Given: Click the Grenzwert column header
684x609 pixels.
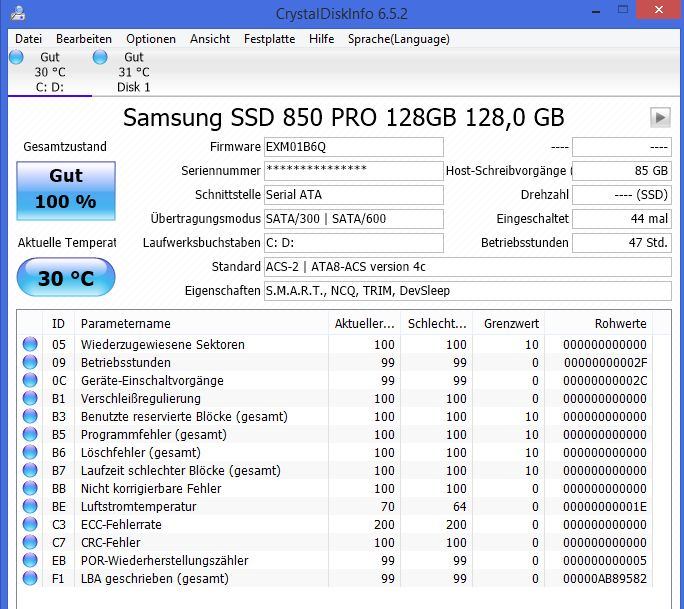Looking at the screenshot, I should click(509, 324).
